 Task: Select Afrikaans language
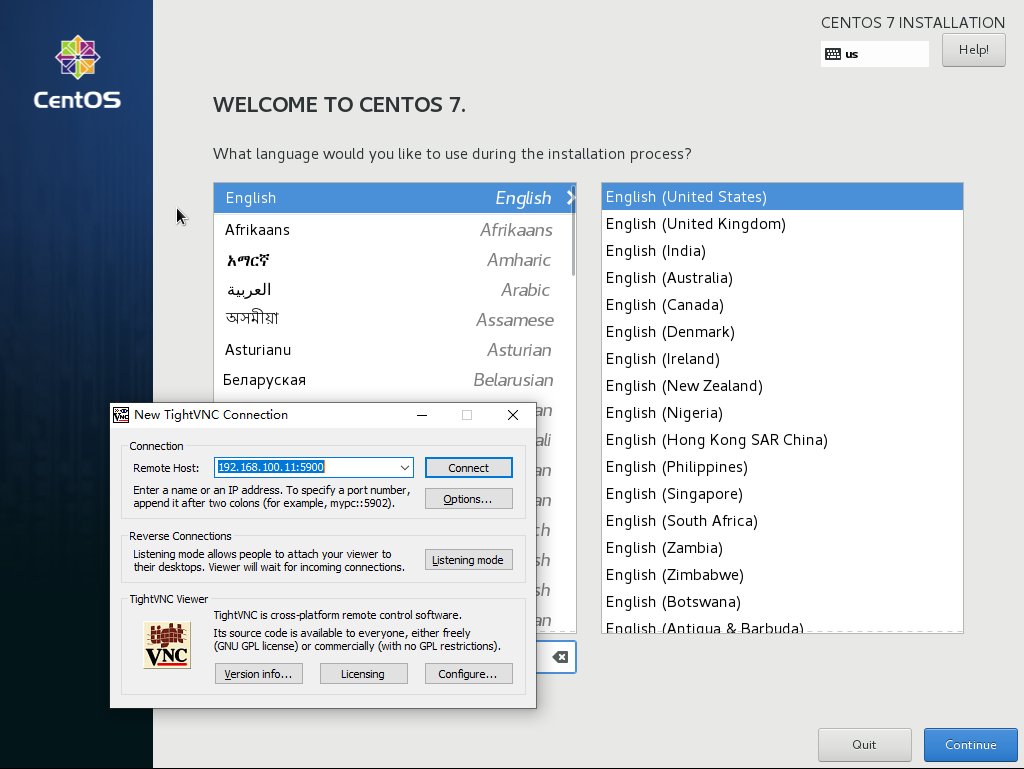click(x=392, y=230)
